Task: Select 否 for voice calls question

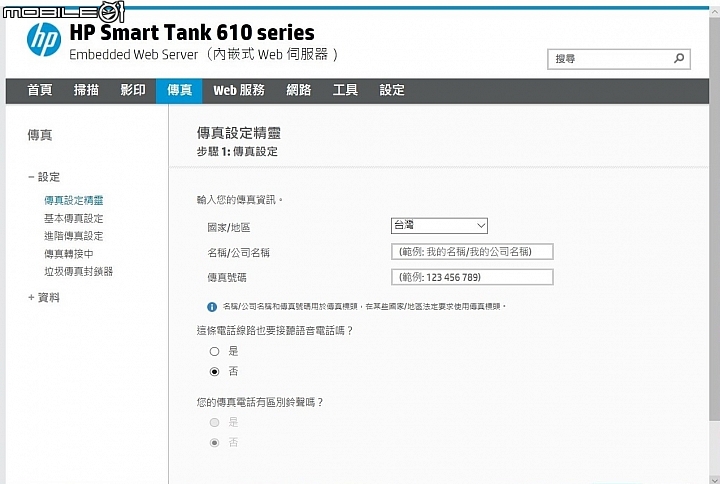Action: (x=214, y=371)
